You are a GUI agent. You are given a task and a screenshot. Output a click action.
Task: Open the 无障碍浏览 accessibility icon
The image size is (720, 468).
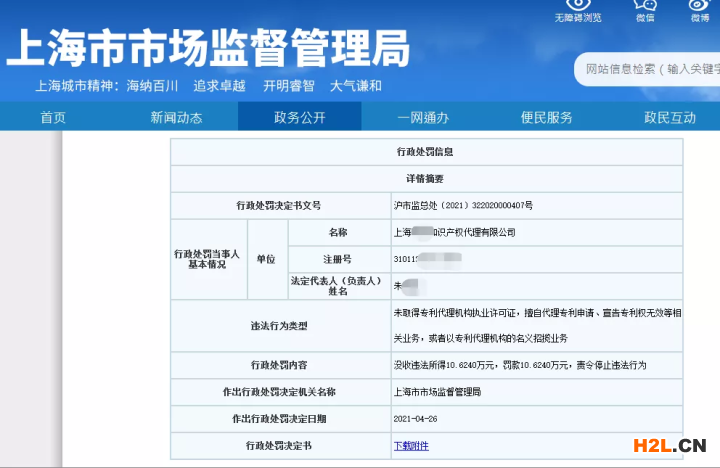coord(578,10)
